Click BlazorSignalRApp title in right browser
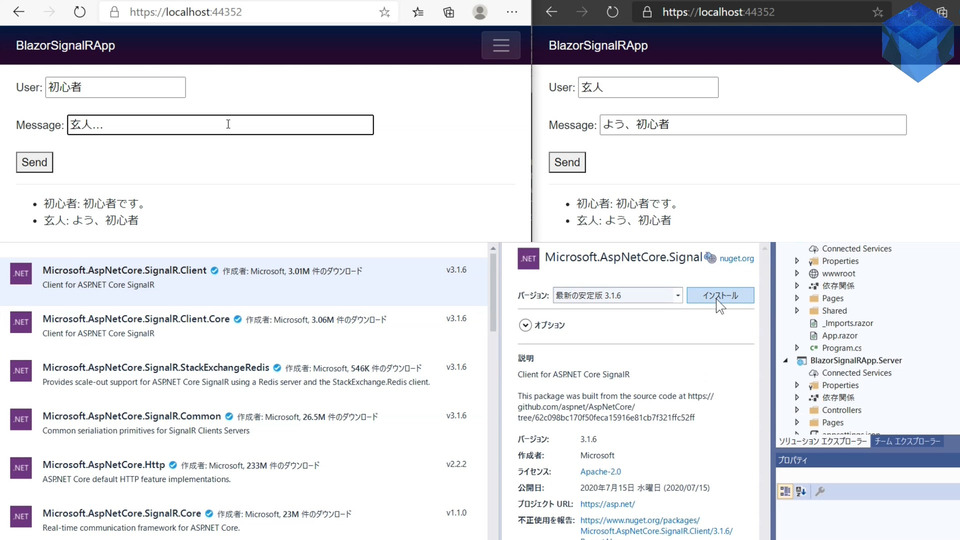The width and height of the screenshot is (960, 540). pos(598,45)
